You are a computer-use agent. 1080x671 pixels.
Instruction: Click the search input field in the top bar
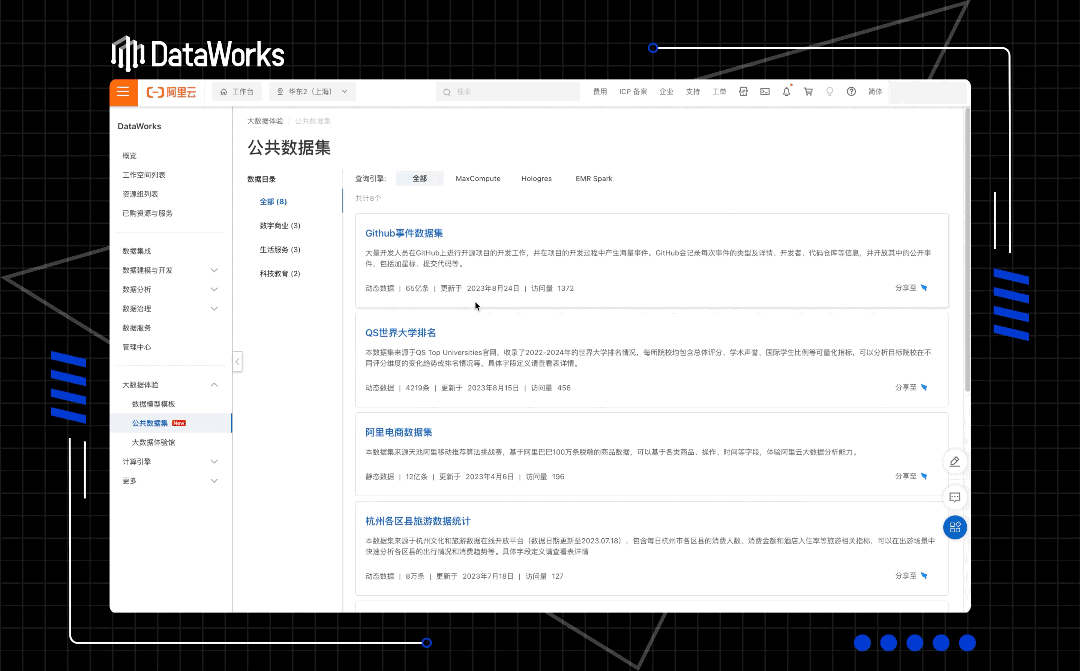505,91
